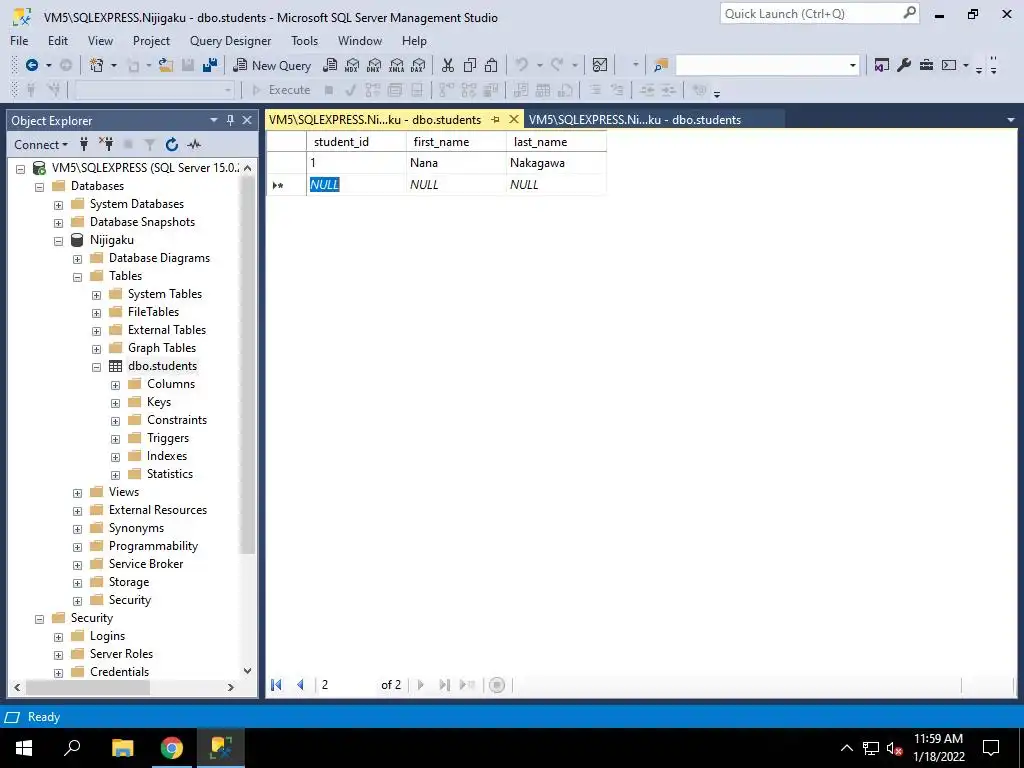Open the File menu

(19, 40)
